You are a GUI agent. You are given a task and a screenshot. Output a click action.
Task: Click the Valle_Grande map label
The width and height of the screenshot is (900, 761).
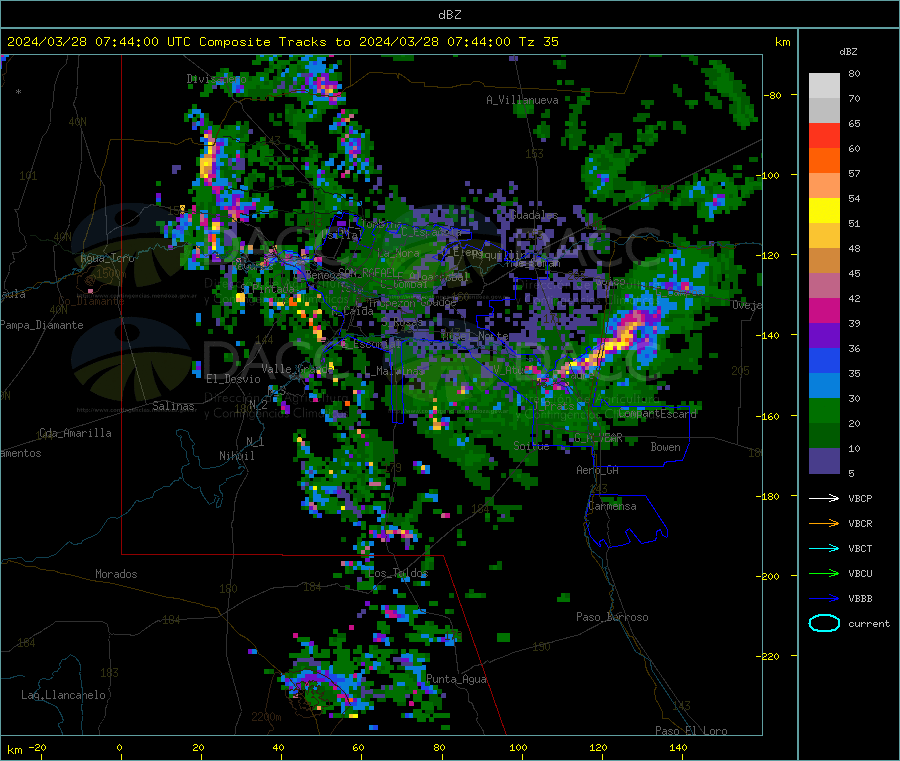pos(297,369)
